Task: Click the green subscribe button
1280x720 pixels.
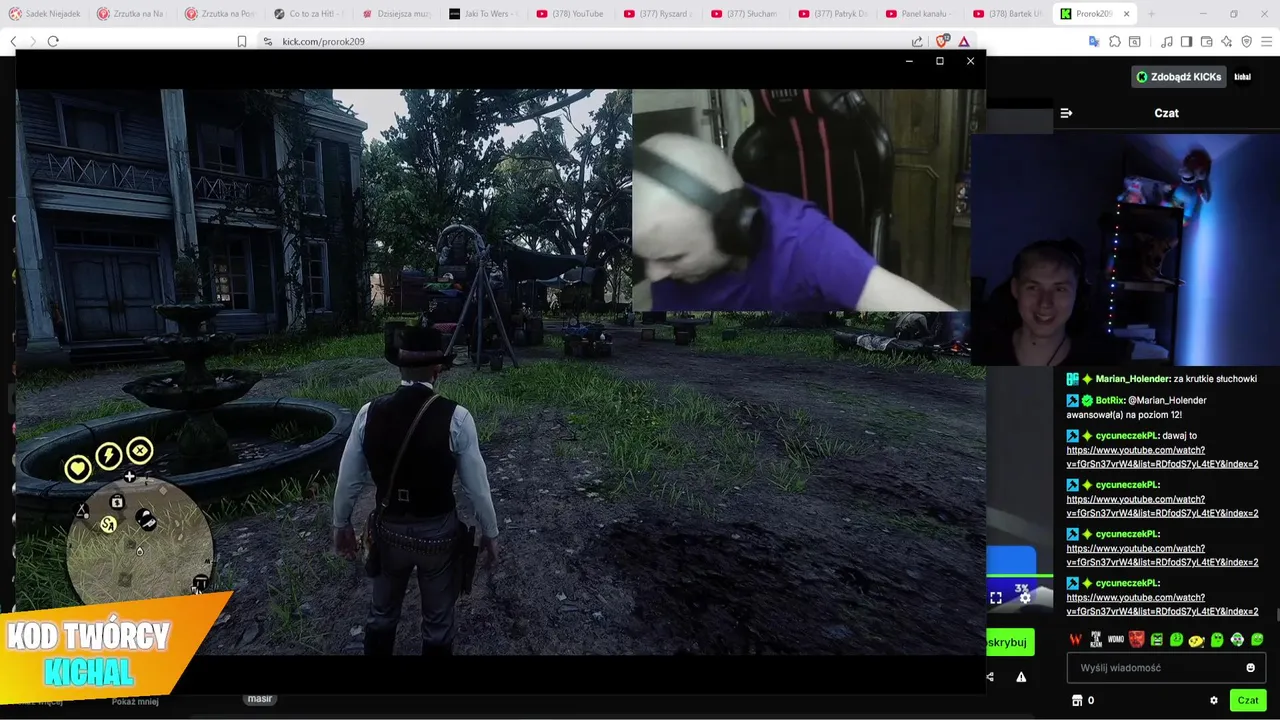Action: coord(1009,642)
